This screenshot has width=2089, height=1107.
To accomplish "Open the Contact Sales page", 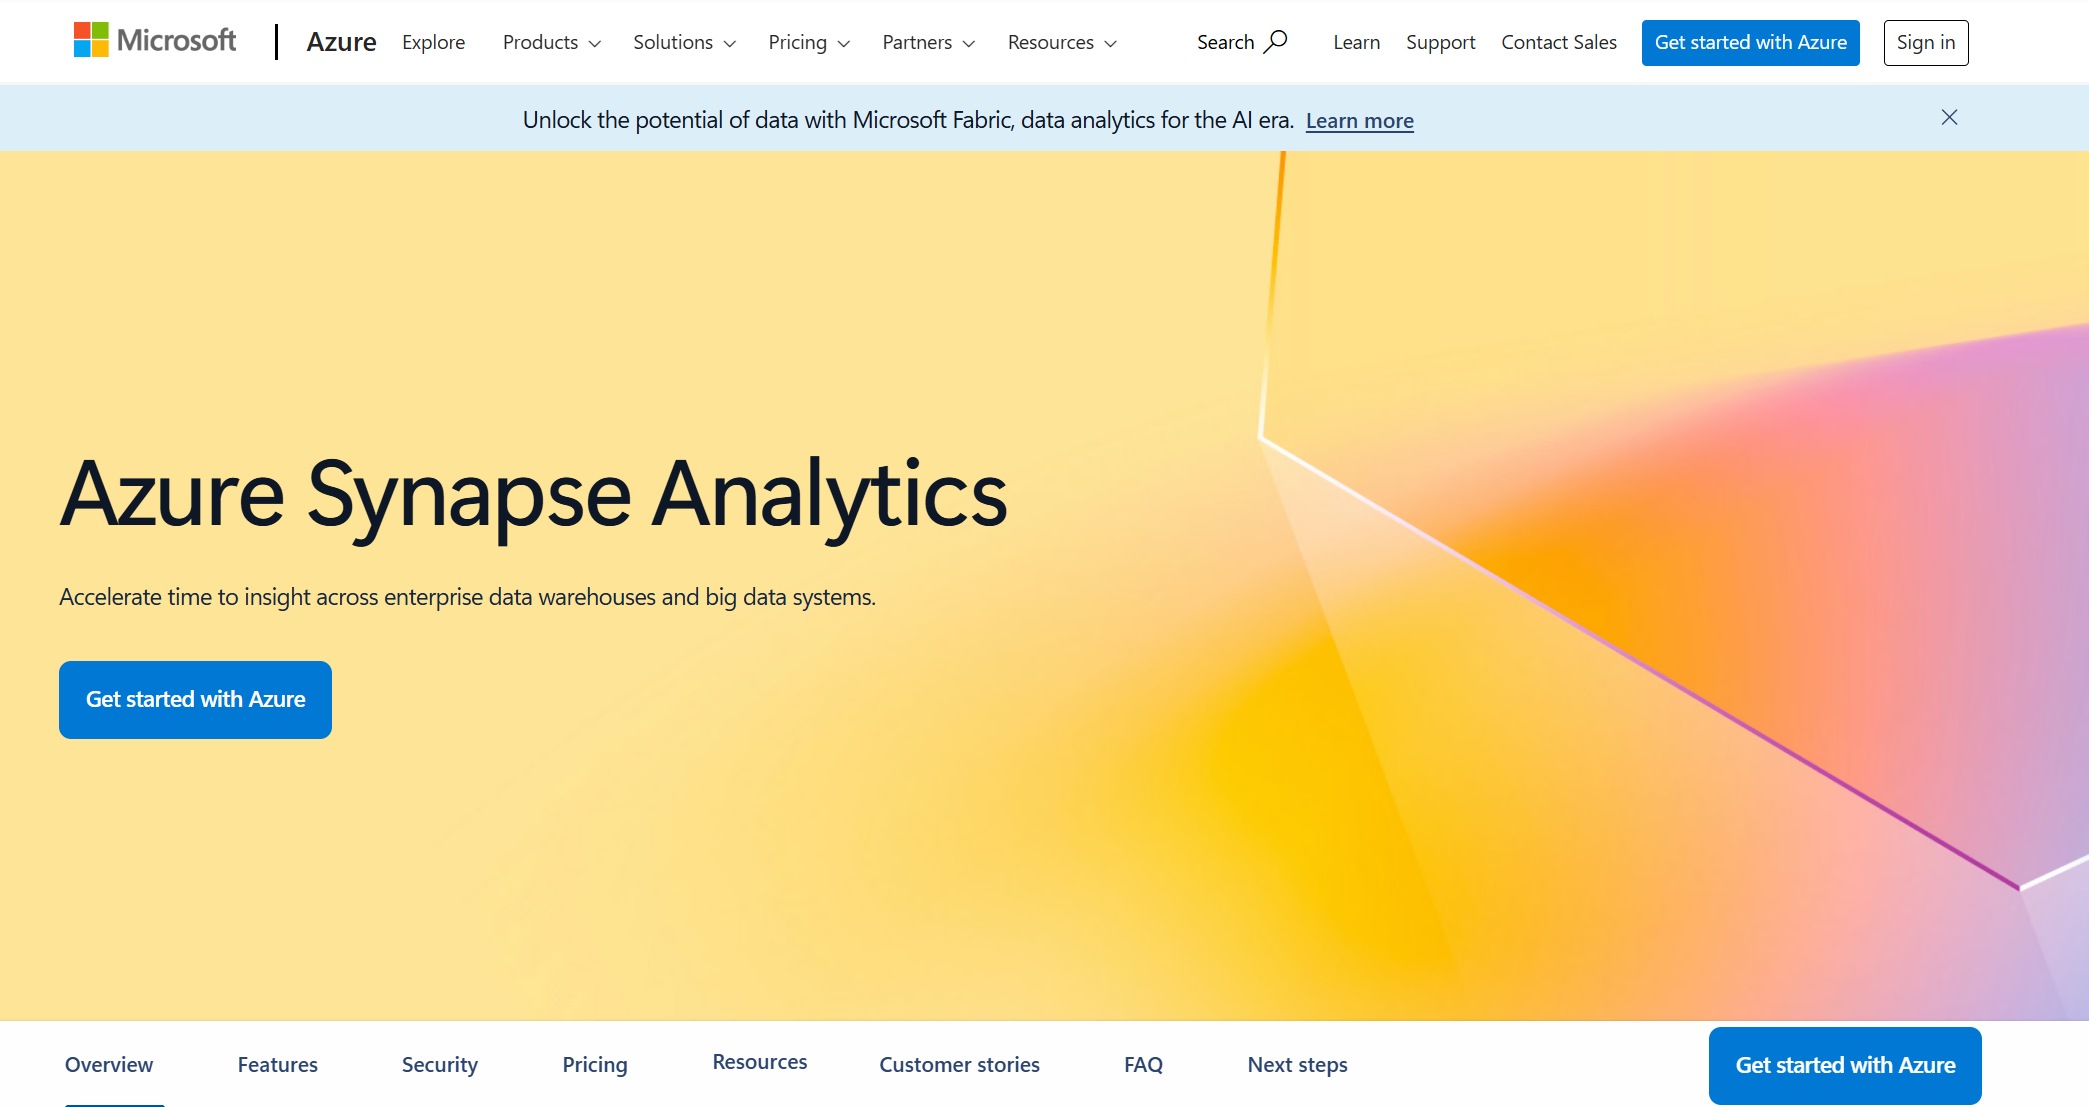I will [x=1557, y=42].
